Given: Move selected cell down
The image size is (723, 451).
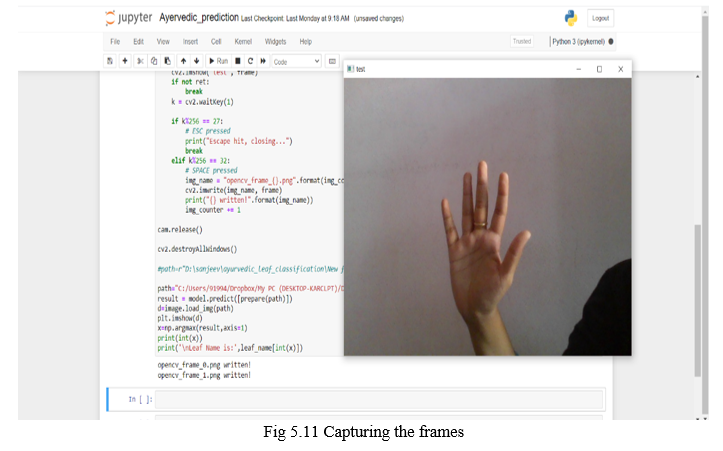Looking at the screenshot, I should [196, 61].
